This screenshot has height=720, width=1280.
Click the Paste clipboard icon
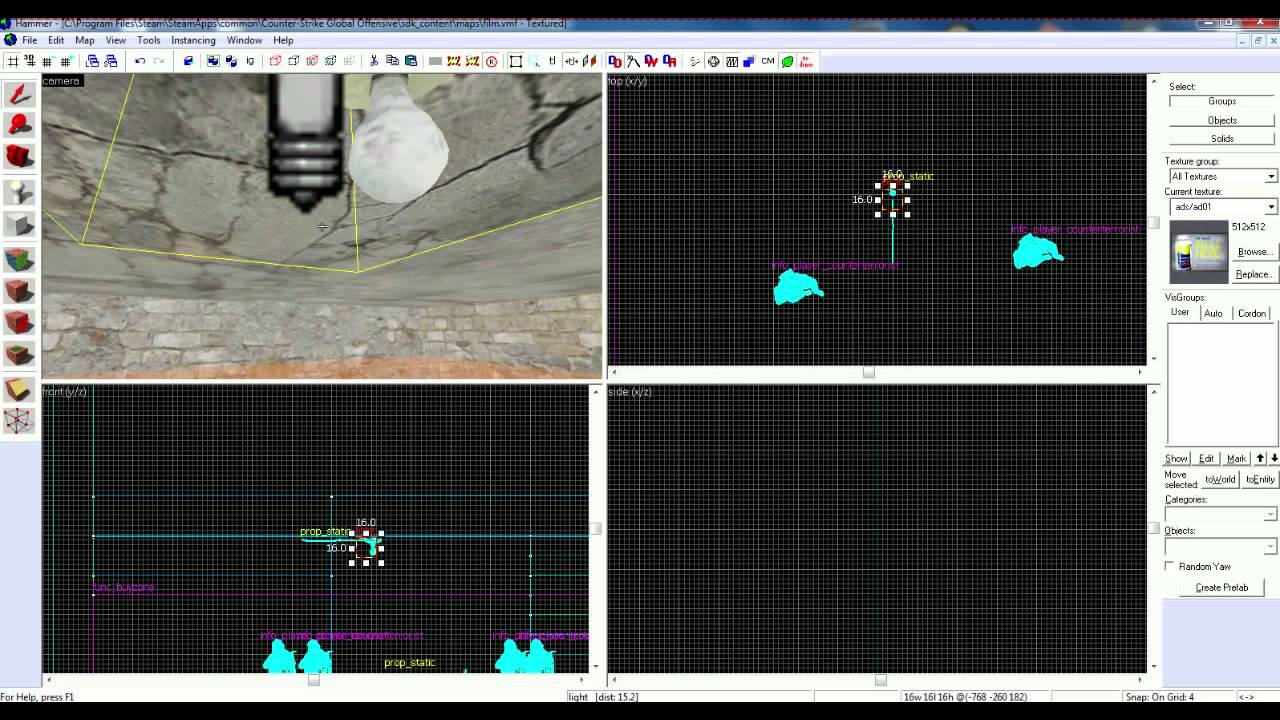(x=410, y=61)
